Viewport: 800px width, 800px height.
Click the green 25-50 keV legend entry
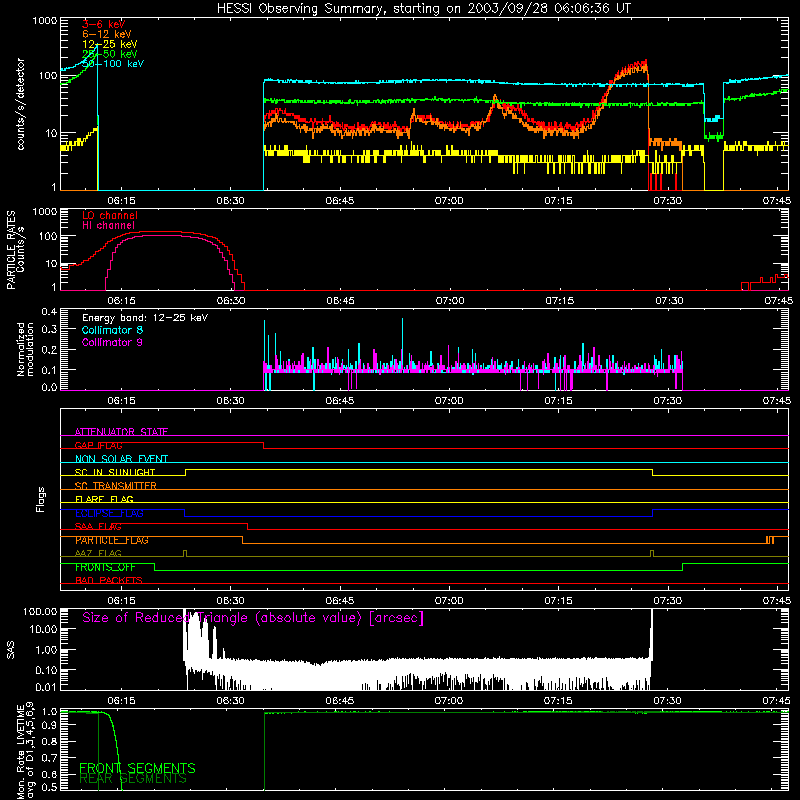(x=110, y=54)
